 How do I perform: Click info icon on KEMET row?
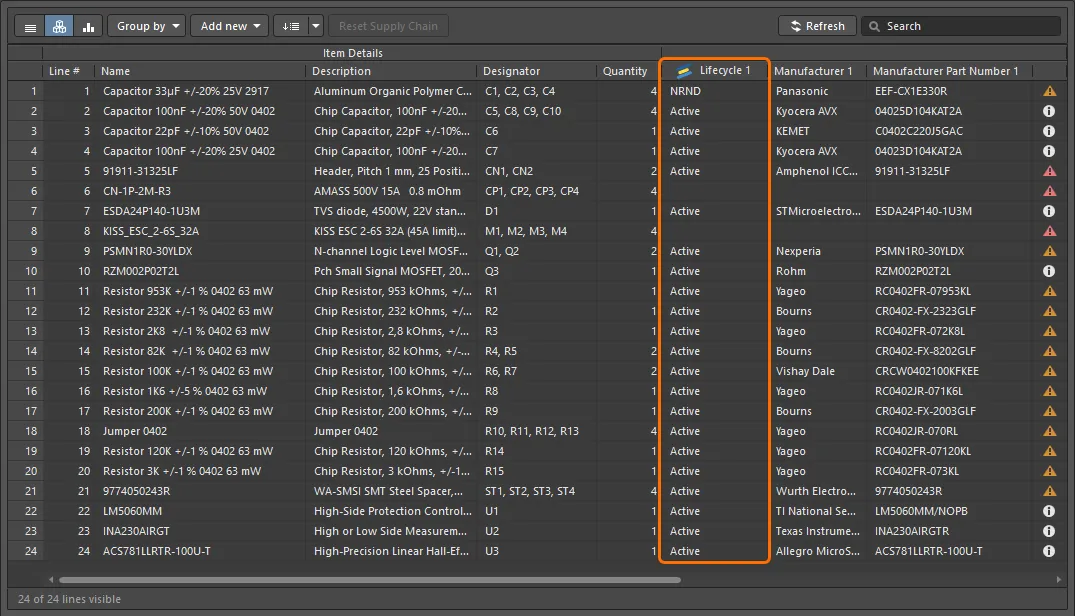click(1049, 131)
